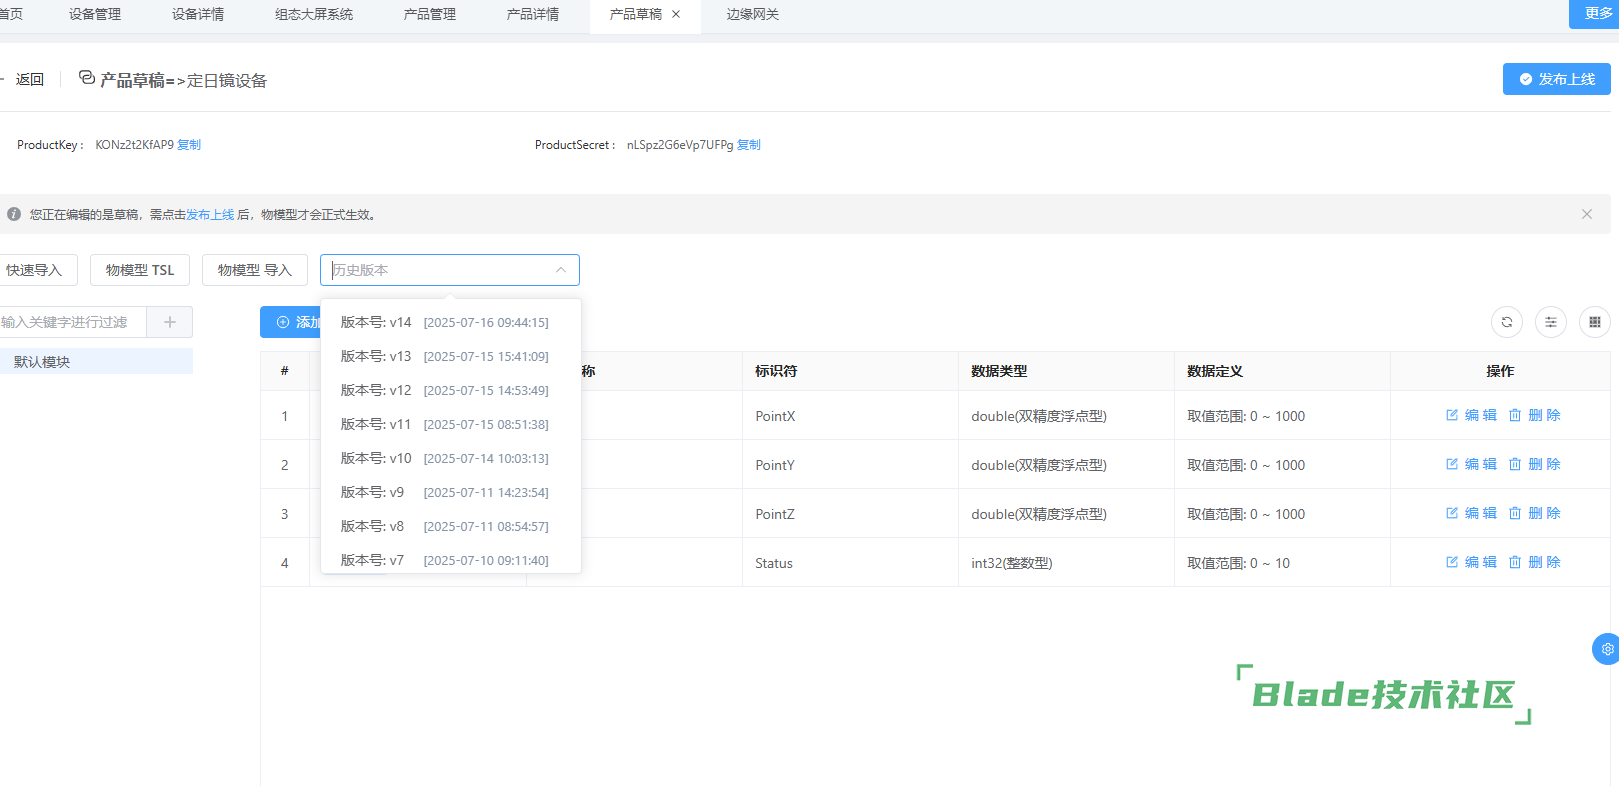Close the draft notice banner
This screenshot has height=786, width=1619.
(1586, 214)
